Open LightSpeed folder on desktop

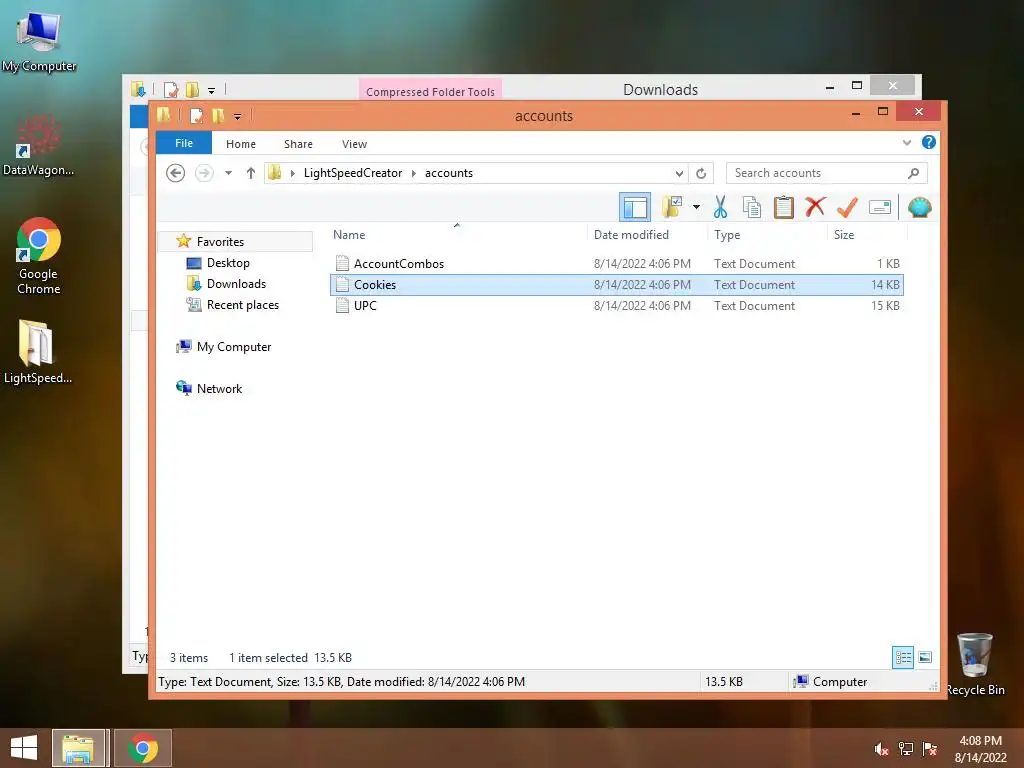(37, 352)
